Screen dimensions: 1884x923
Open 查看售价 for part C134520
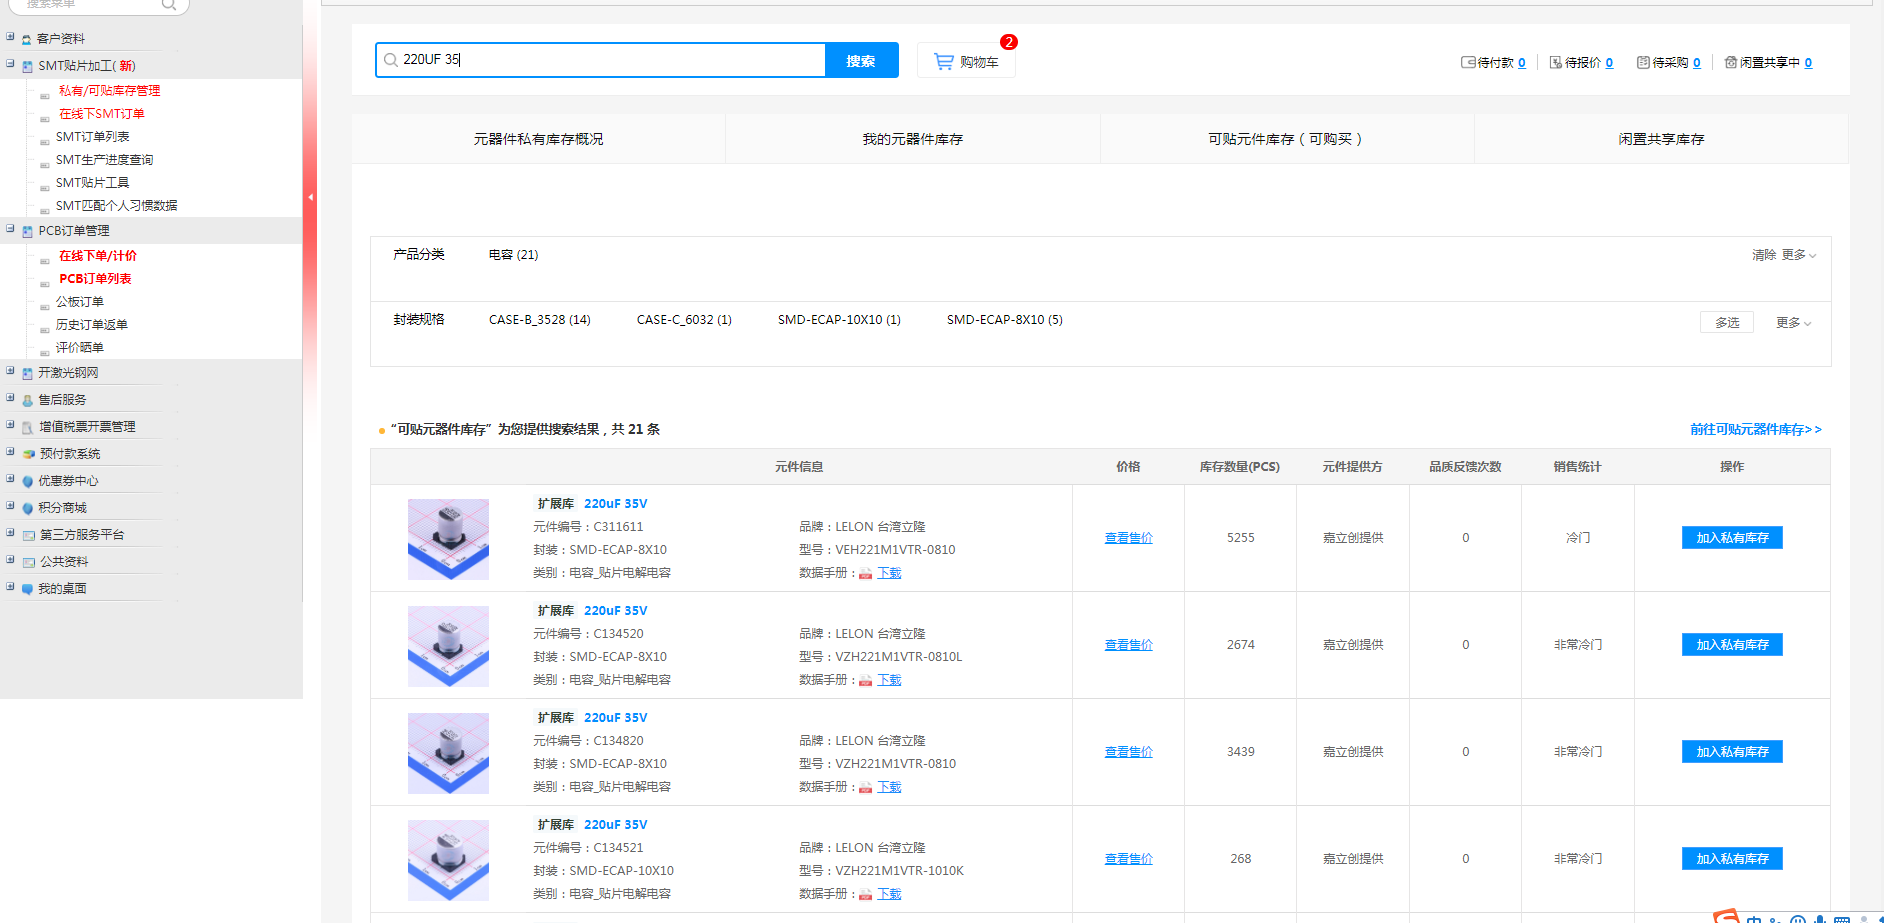1128,645
